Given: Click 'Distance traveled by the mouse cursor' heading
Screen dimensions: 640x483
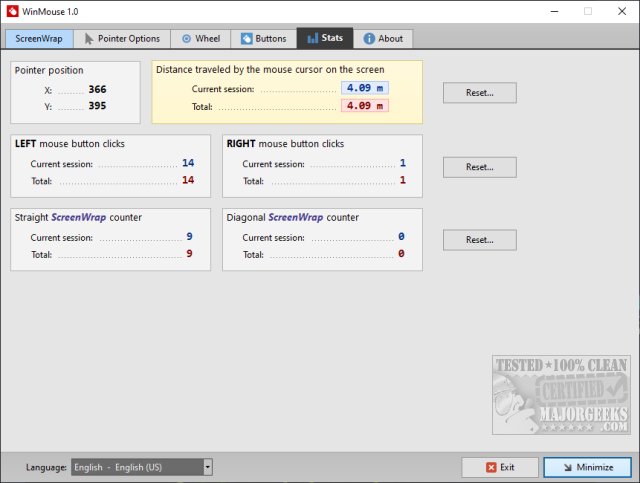Looking at the screenshot, I should [x=270, y=69].
